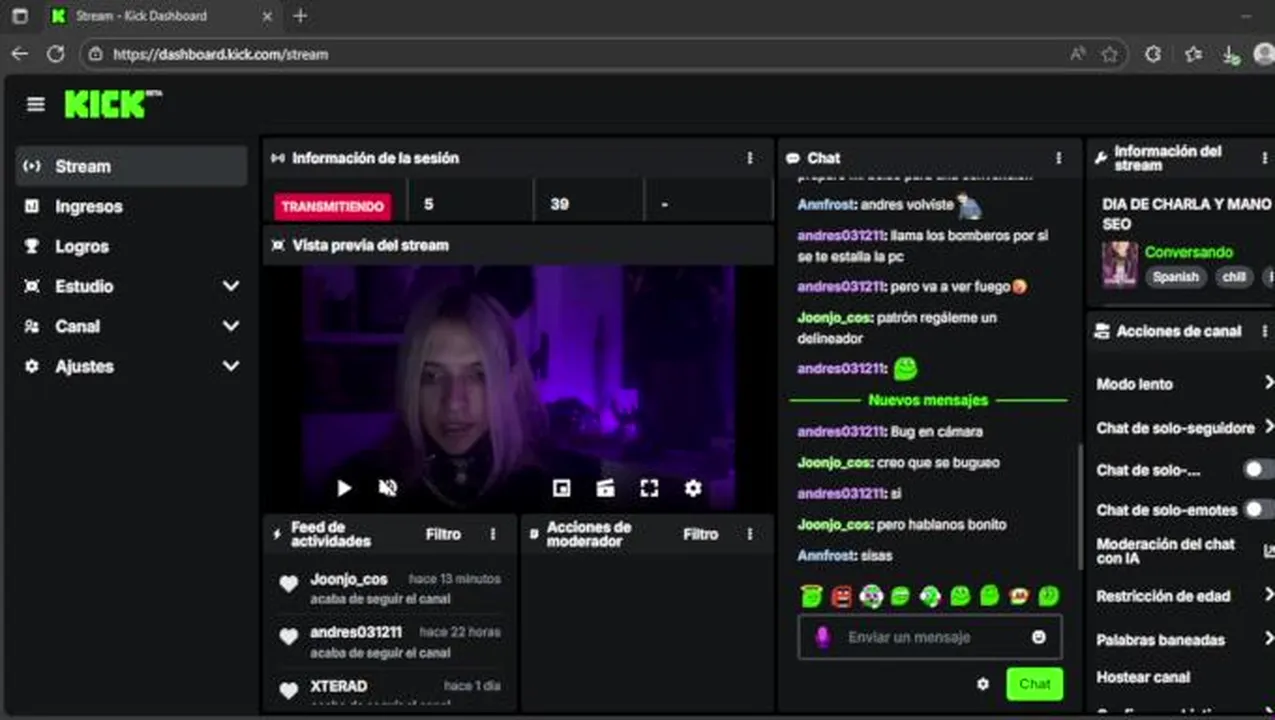Open Acciones de moderador options menu
The height and width of the screenshot is (720, 1275).
pos(750,534)
